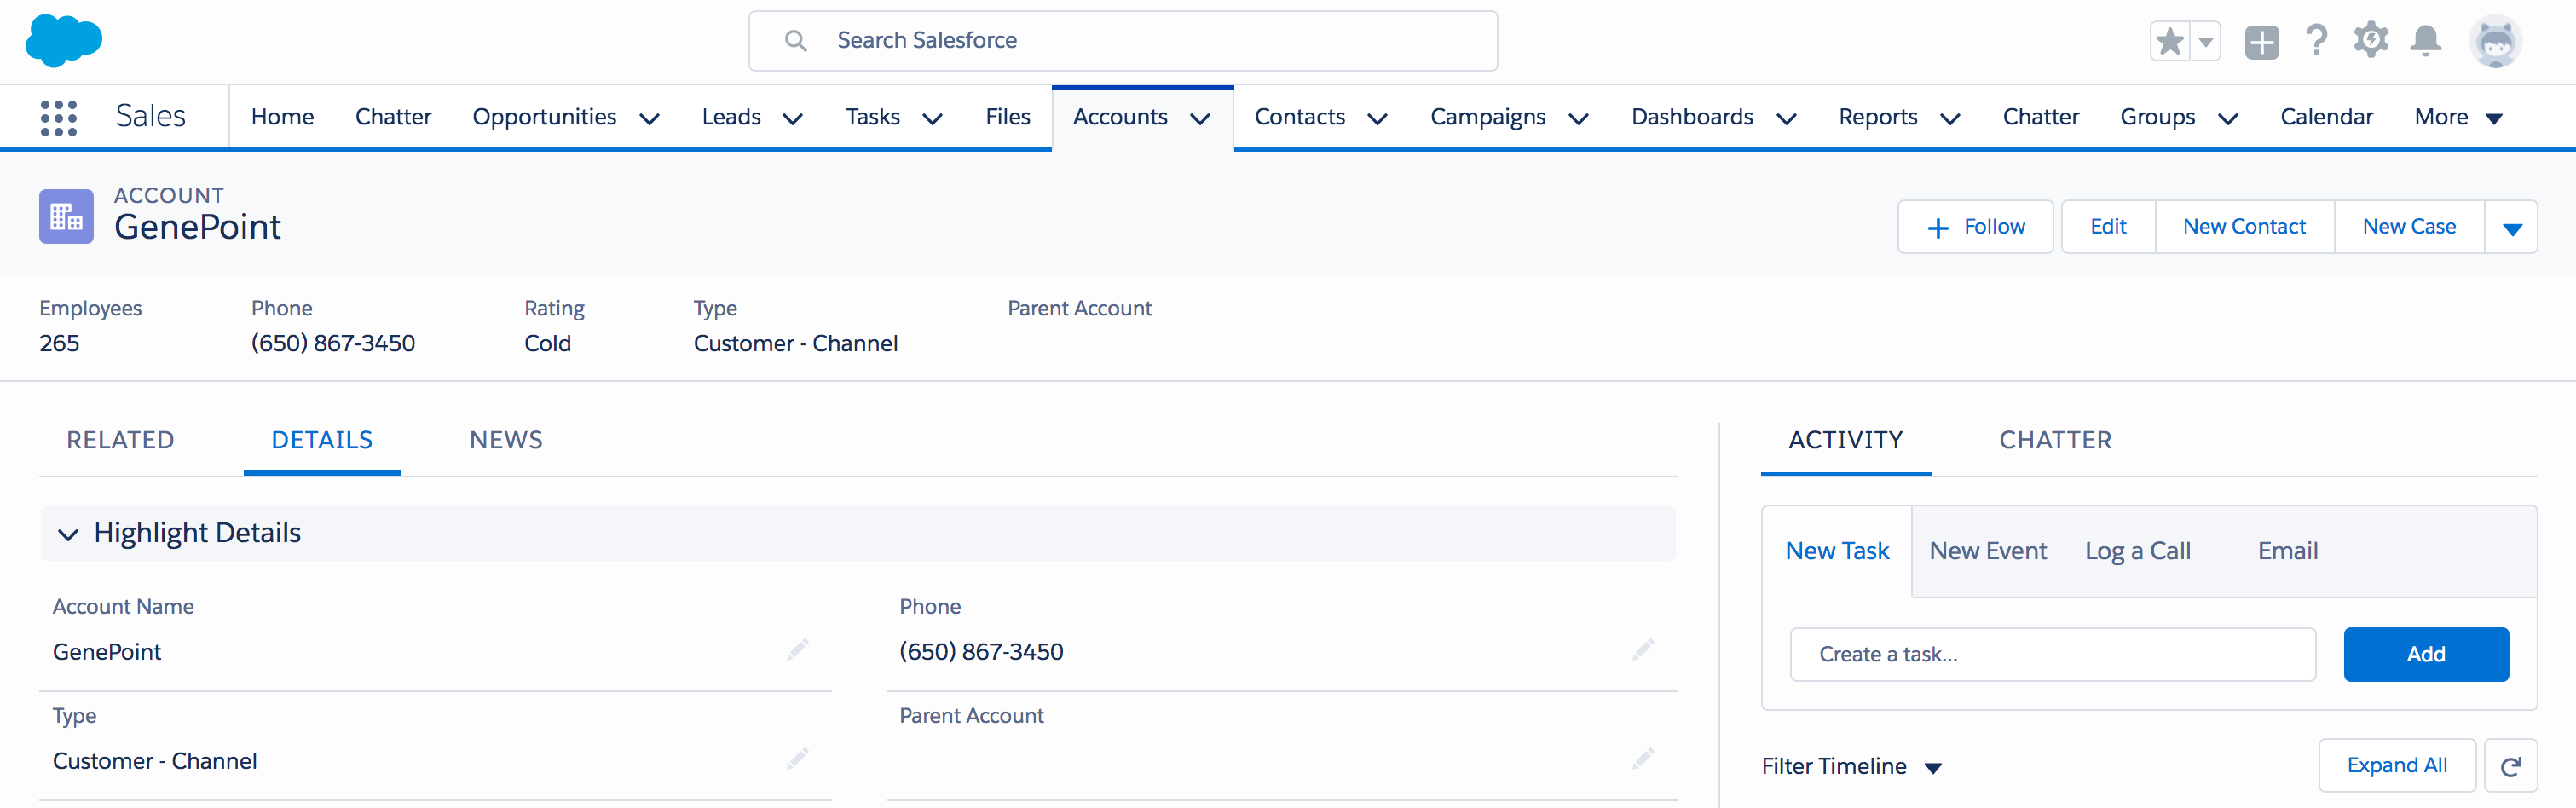Click the Salesforce cloud logo
The height and width of the screenshot is (808, 2576).
pos(63,41)
